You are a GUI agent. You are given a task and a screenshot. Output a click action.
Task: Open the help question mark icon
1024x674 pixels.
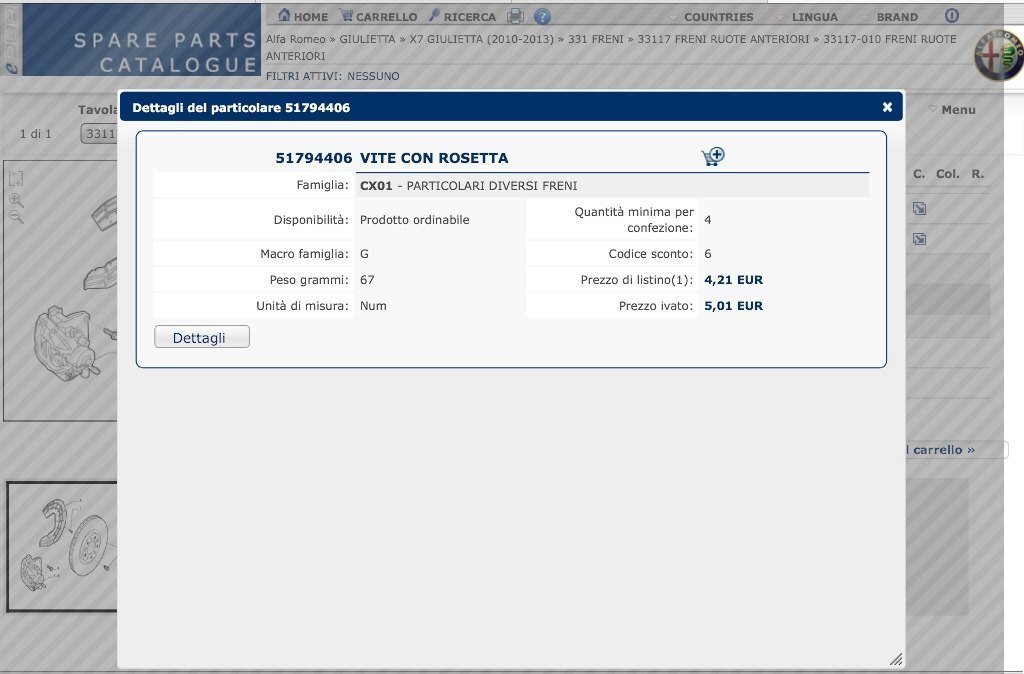pos(542,16)
